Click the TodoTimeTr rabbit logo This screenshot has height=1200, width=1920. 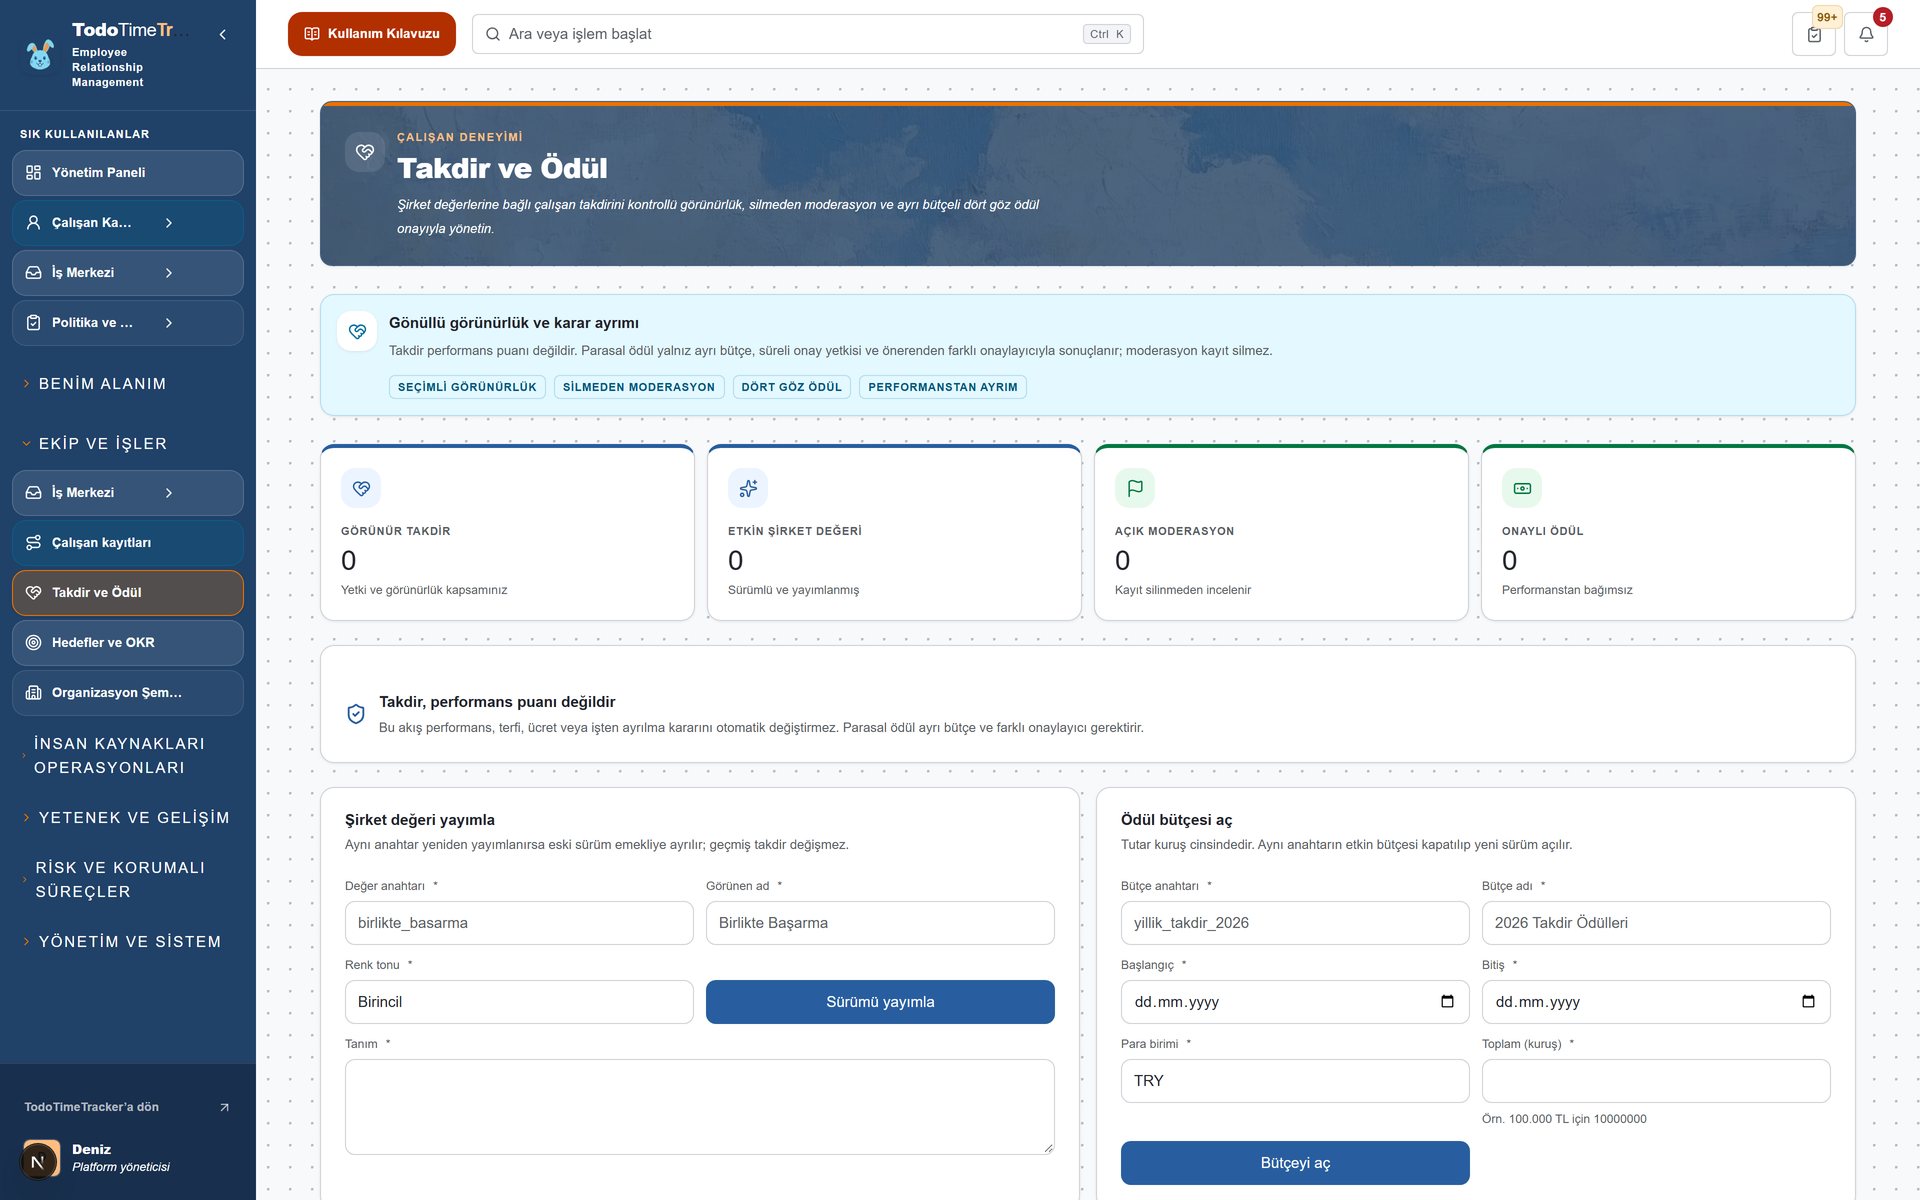coord(40,55)
